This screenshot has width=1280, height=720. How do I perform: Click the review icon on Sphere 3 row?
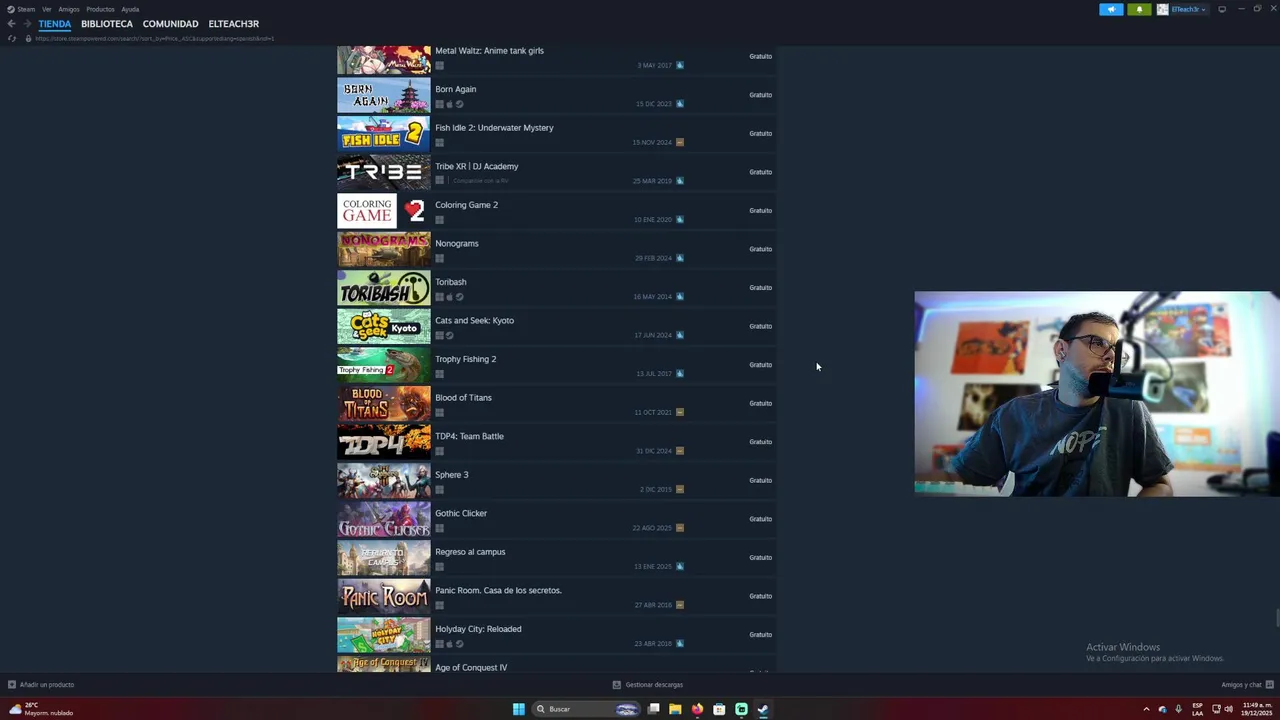680,489
